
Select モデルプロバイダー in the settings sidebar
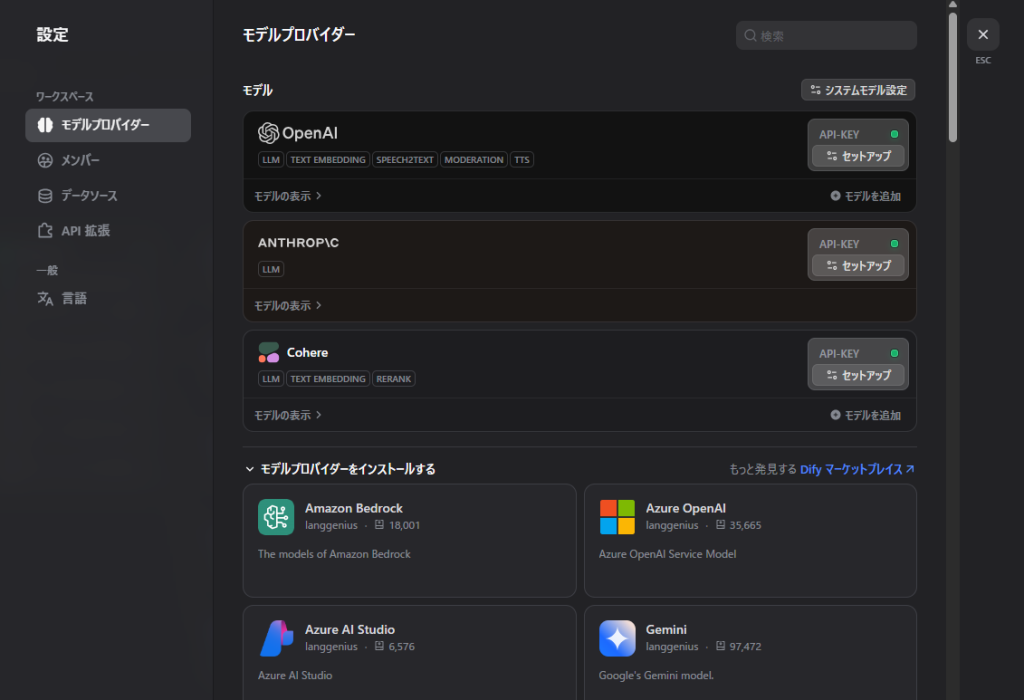[108, 125]
